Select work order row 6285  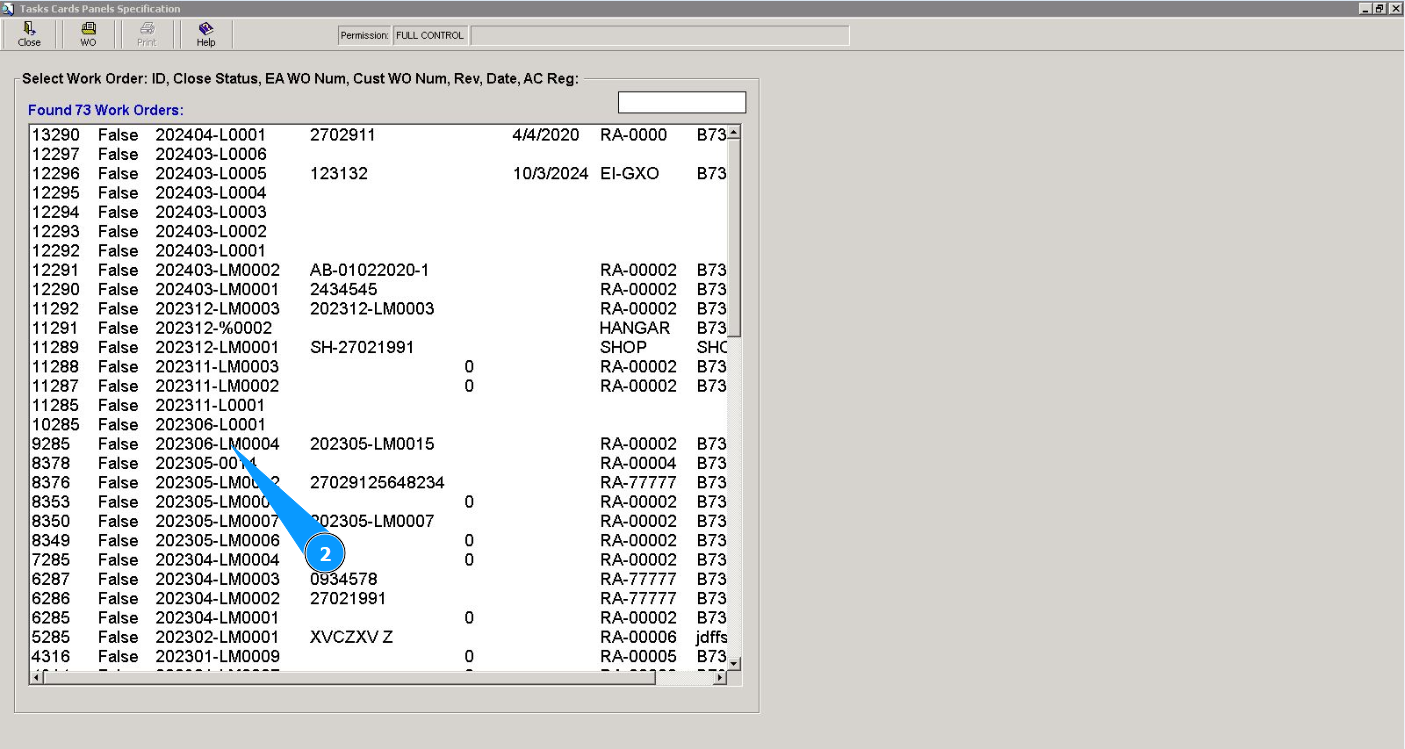coord(379,618)
